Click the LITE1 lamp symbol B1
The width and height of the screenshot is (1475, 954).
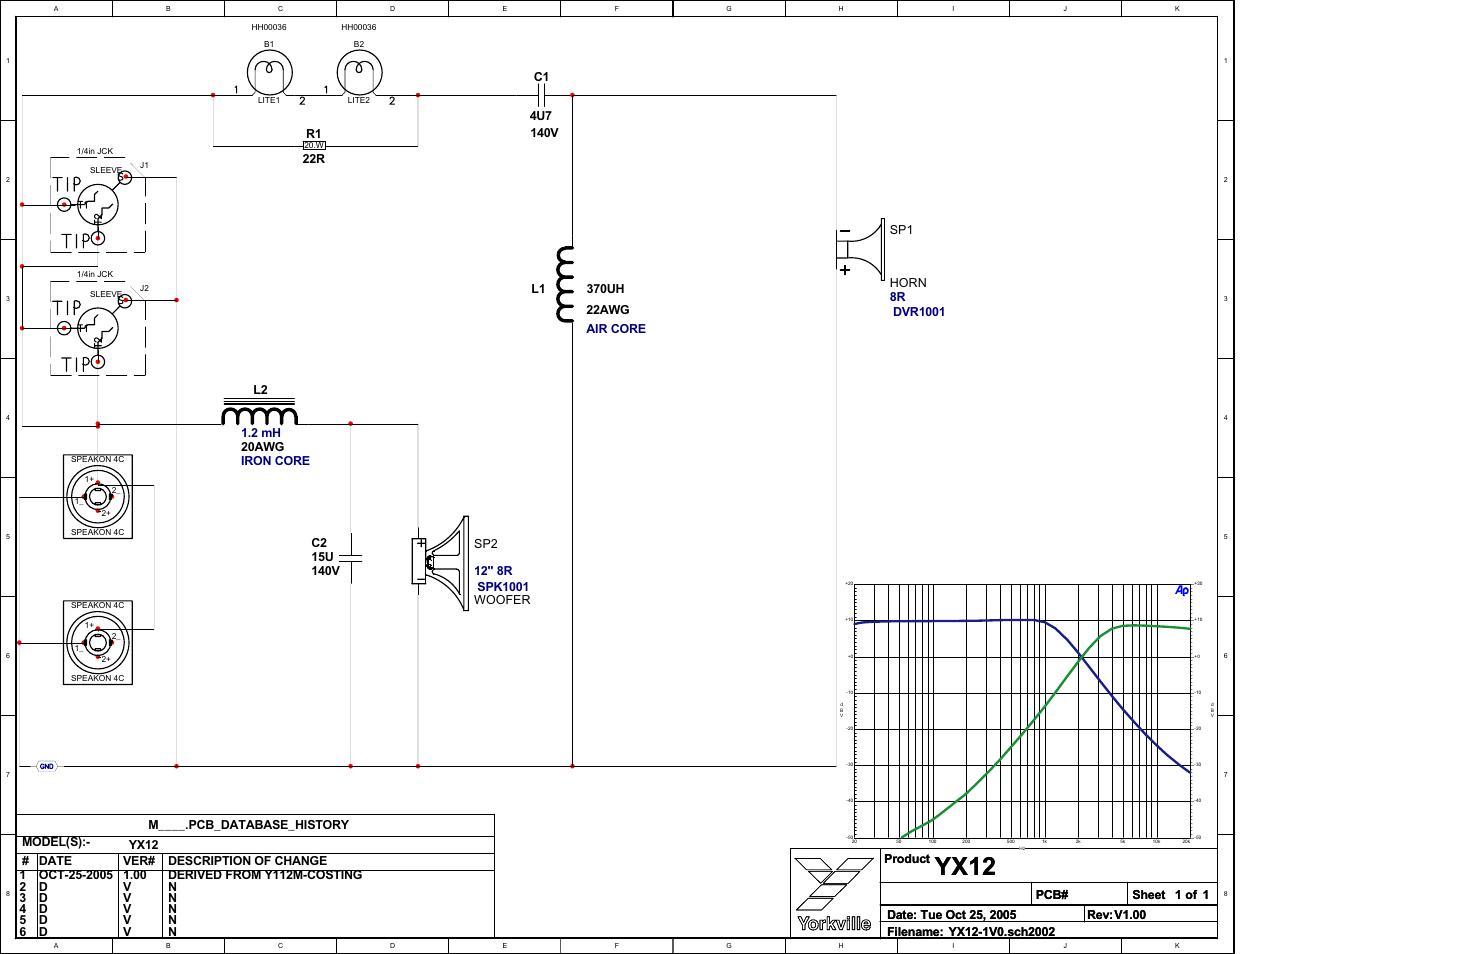pos(270,74)
